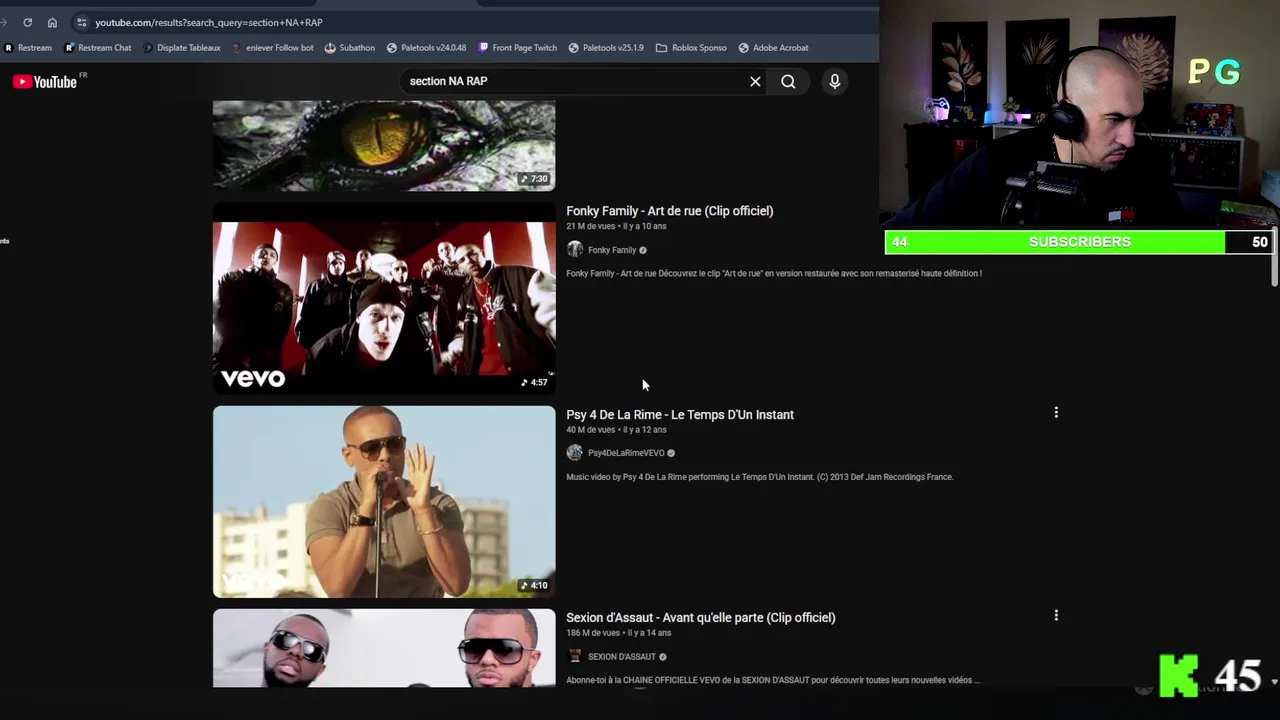Click the address bar URL
This screenshot has height=720, width=1280.
pos(209,22)
